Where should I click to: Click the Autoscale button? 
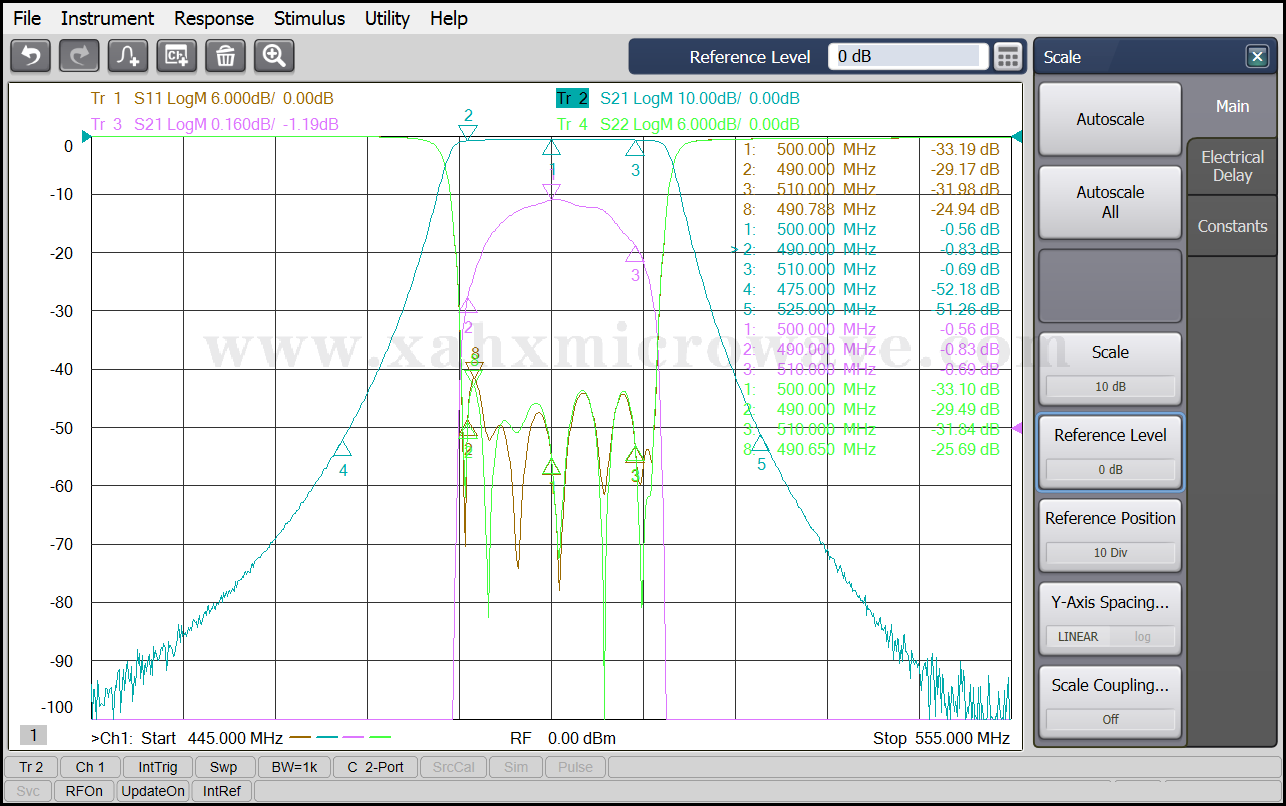coord(1110,119)
